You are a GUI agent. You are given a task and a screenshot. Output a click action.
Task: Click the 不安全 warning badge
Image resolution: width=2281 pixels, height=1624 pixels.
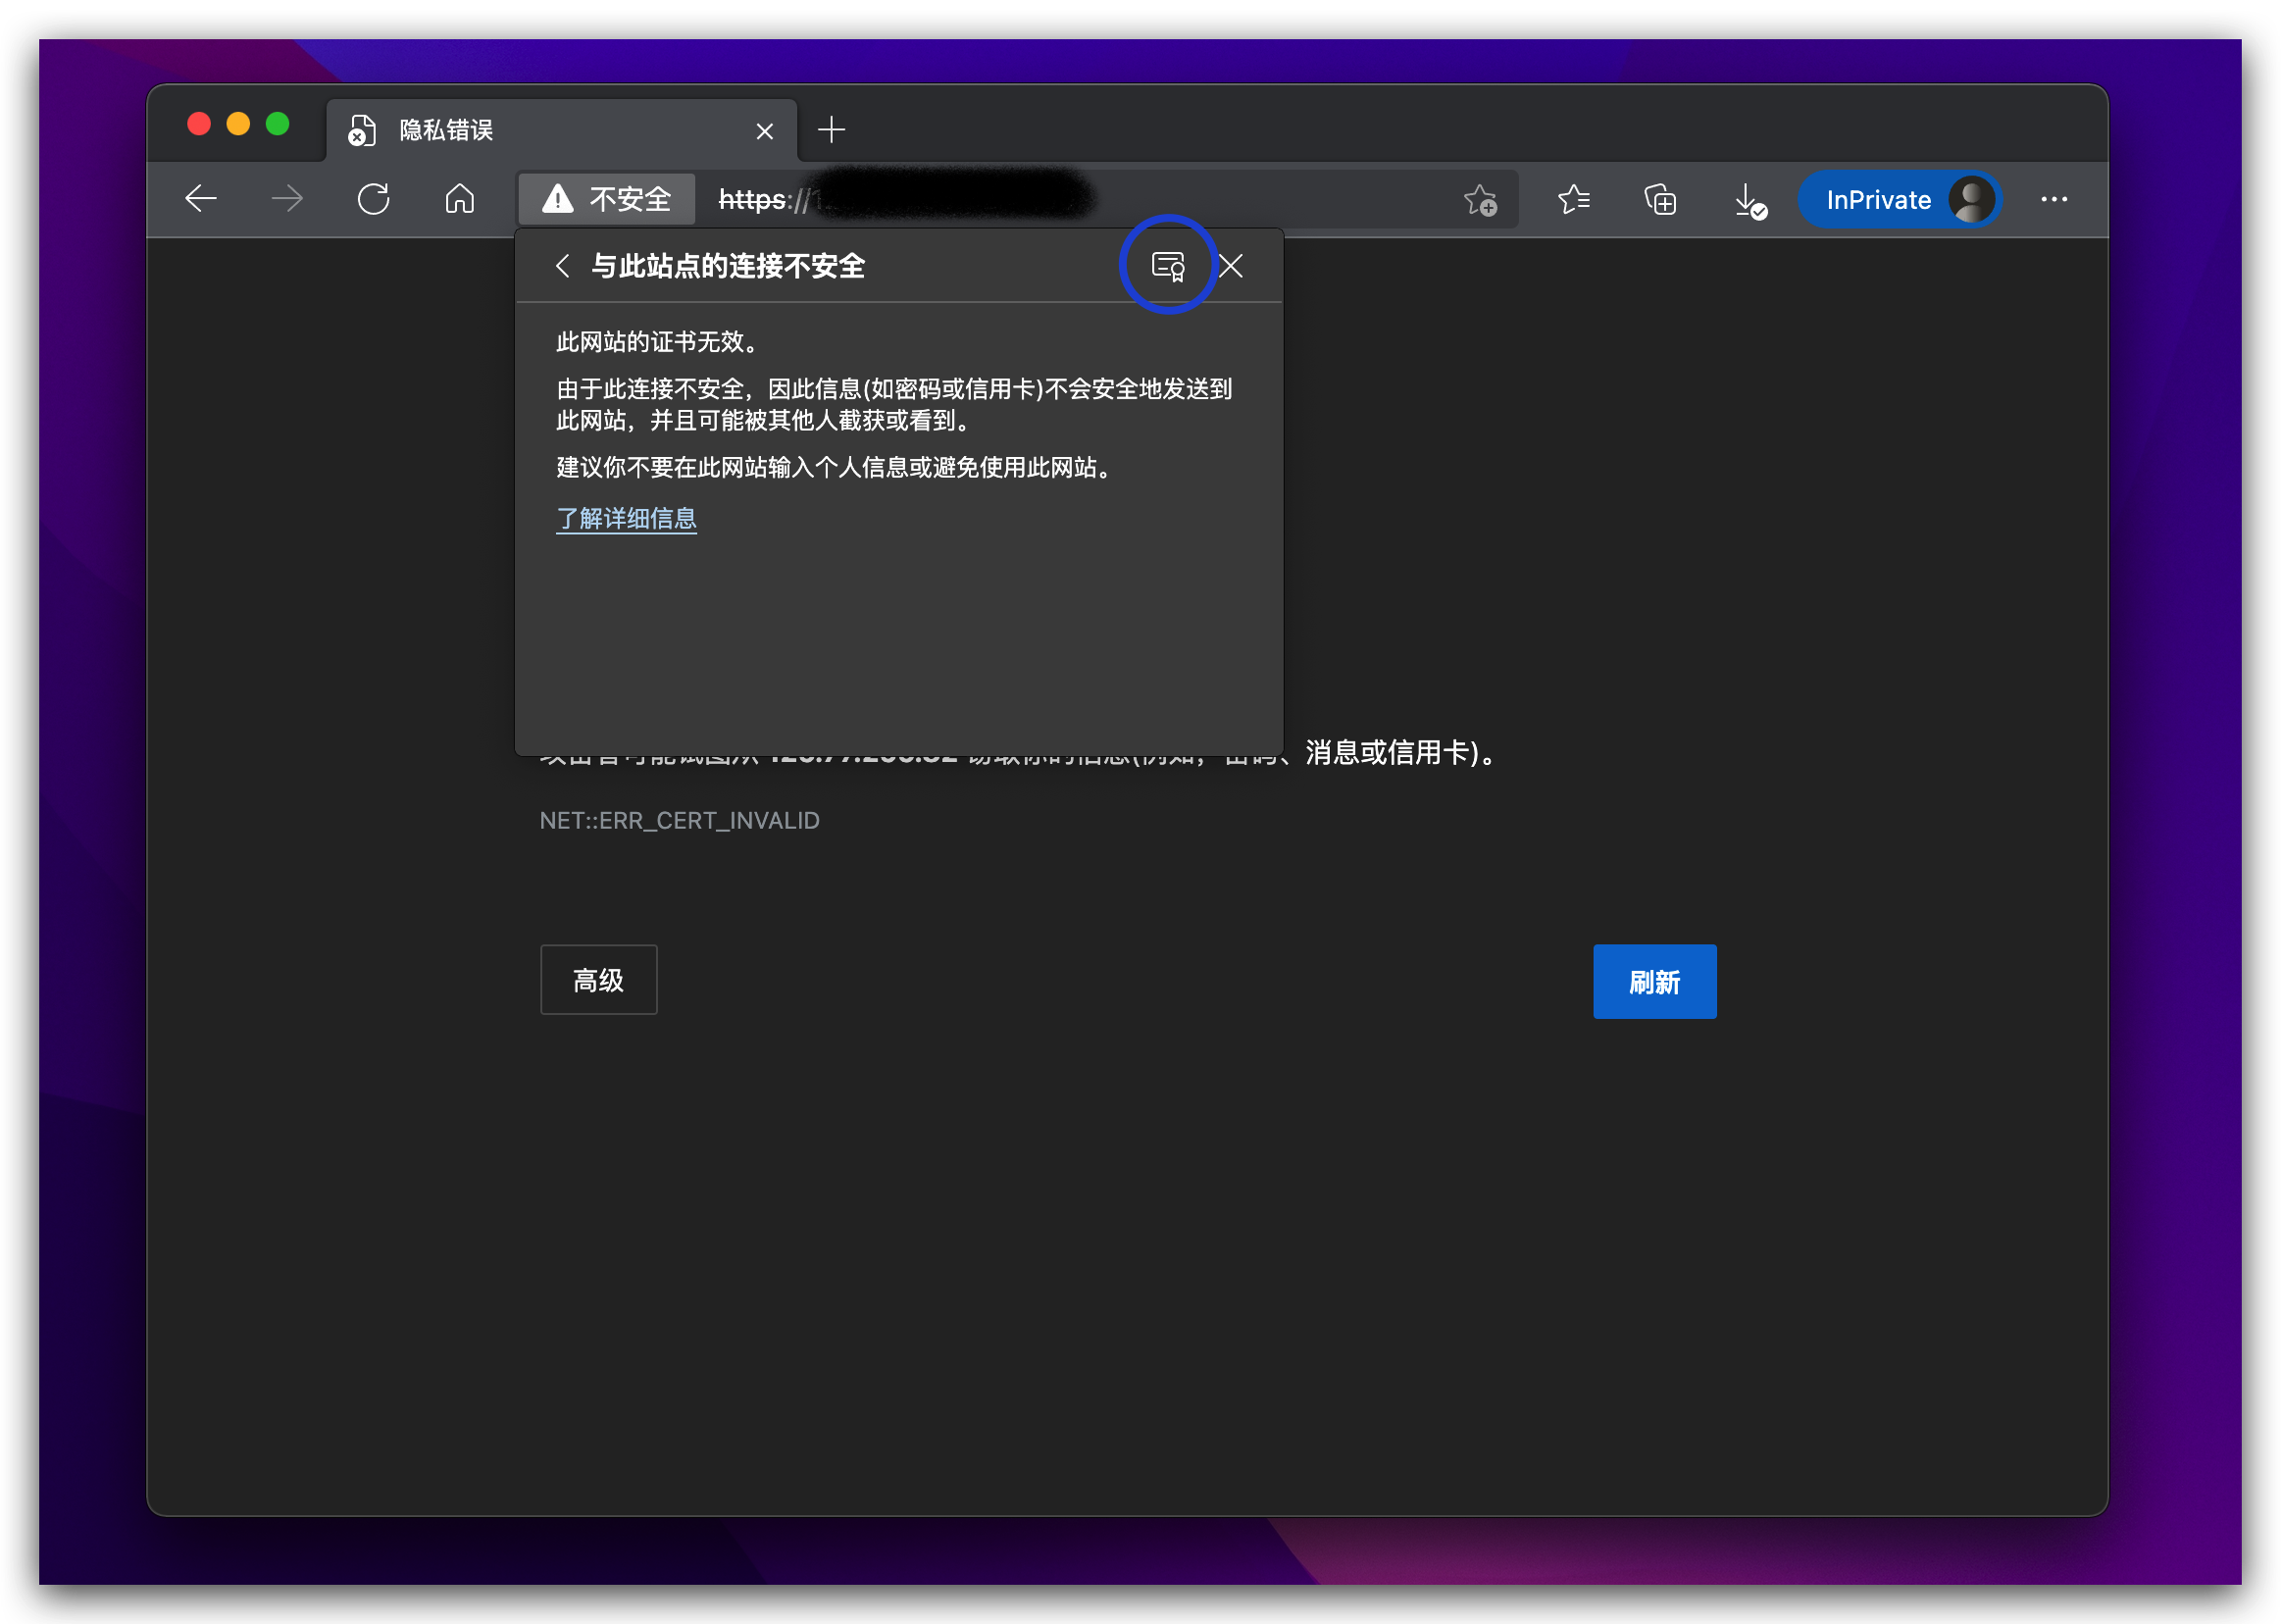click(605, 199)
